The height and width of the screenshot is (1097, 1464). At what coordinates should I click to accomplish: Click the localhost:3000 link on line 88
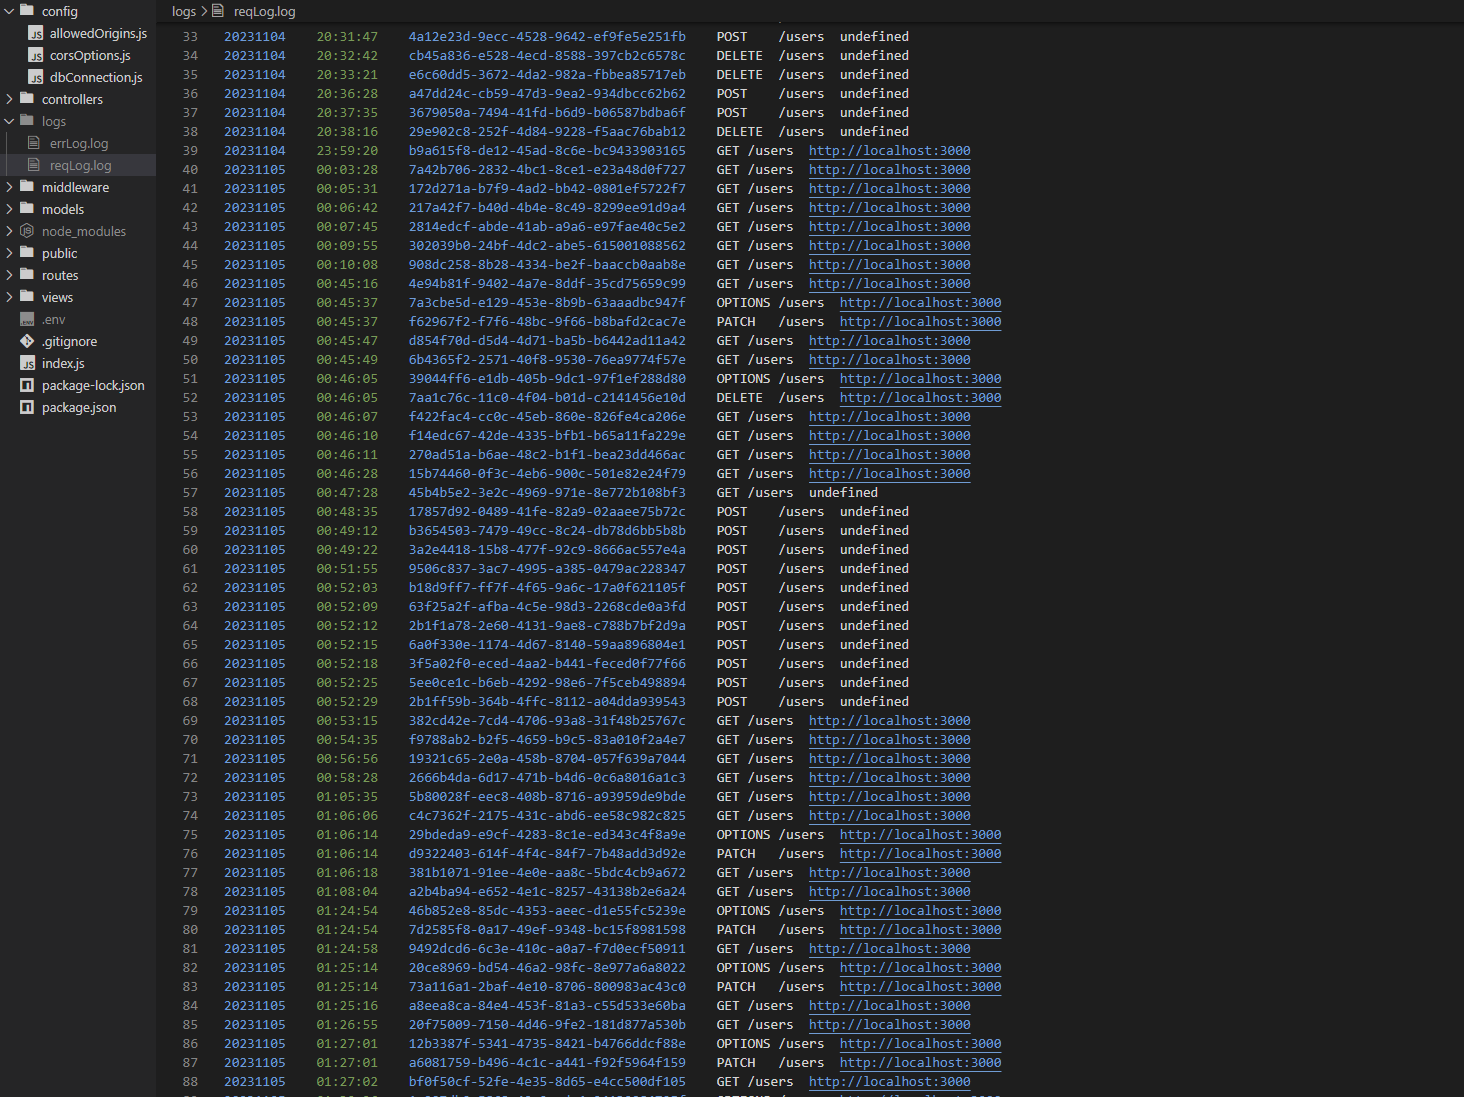pos(889,1082)
